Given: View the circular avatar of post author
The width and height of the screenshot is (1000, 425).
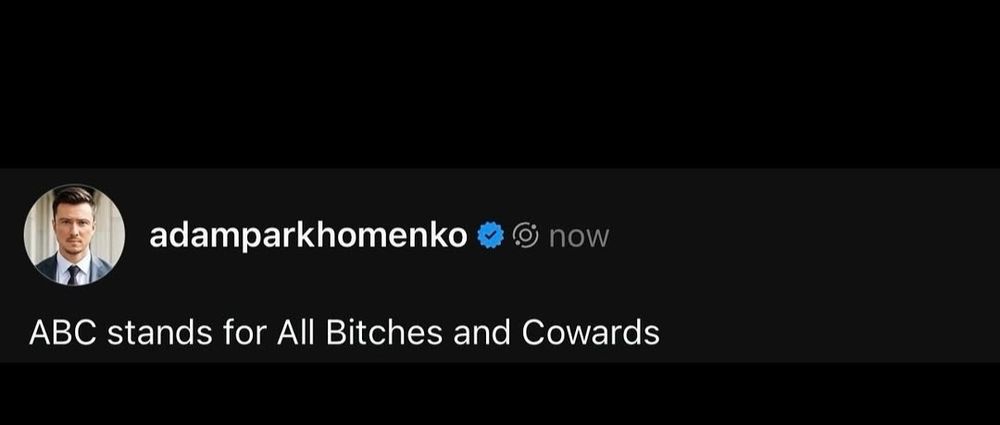Looking at the screenshot, I should 74,235.
